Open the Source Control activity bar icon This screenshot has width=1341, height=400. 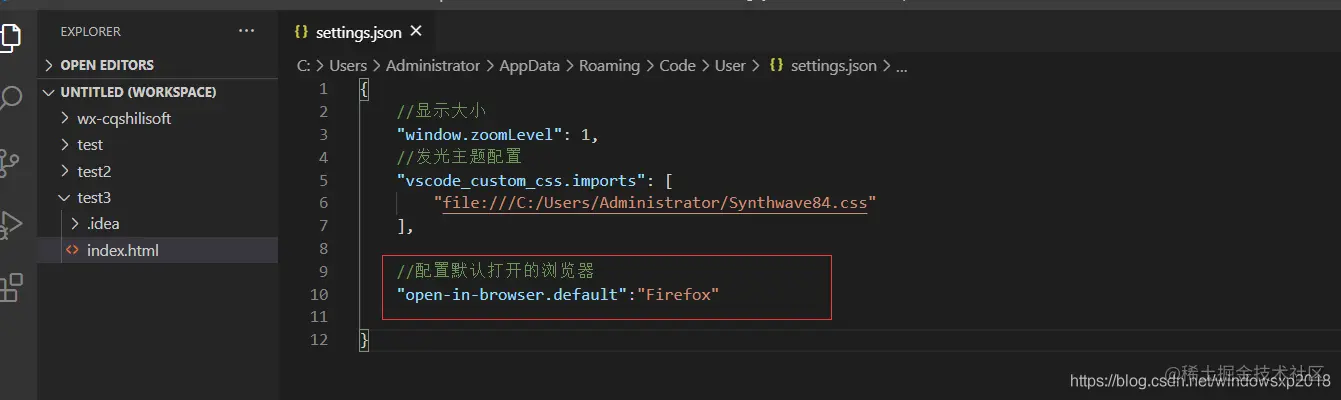[x=9, y=162]
